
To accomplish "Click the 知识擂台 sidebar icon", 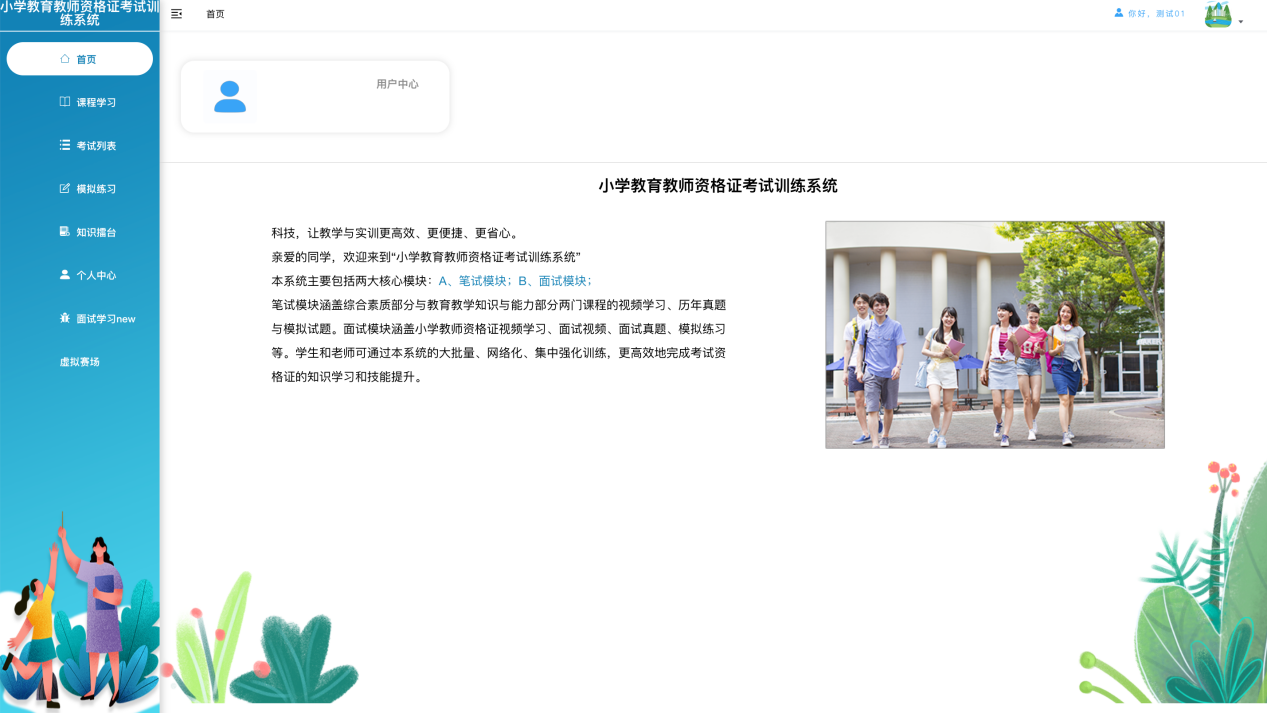I will (x=65, y=231).
